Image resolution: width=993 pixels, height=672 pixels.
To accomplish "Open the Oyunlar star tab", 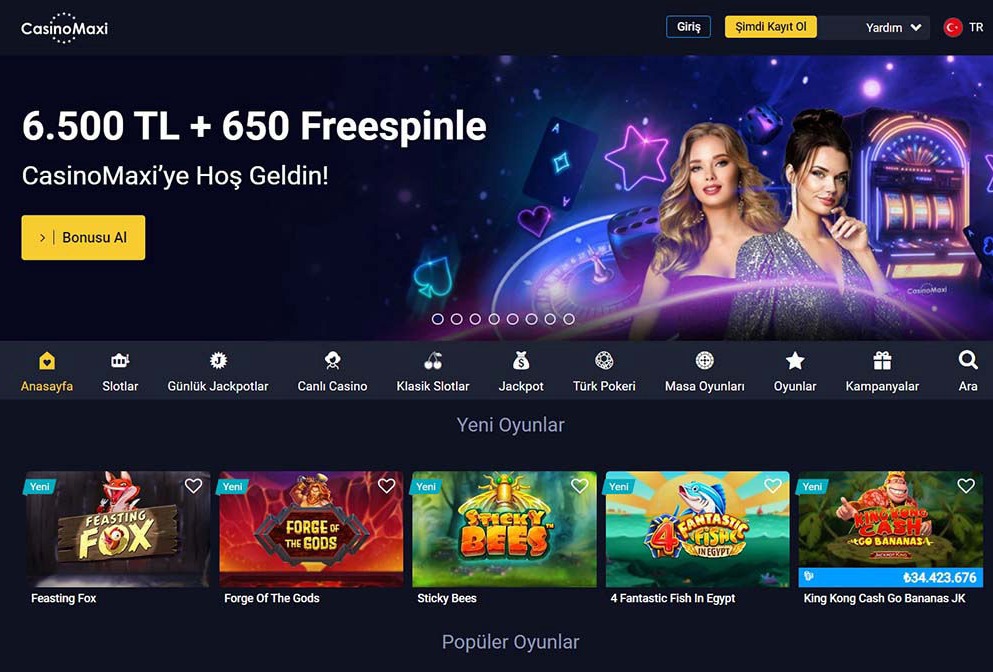I will pos(795,372).
